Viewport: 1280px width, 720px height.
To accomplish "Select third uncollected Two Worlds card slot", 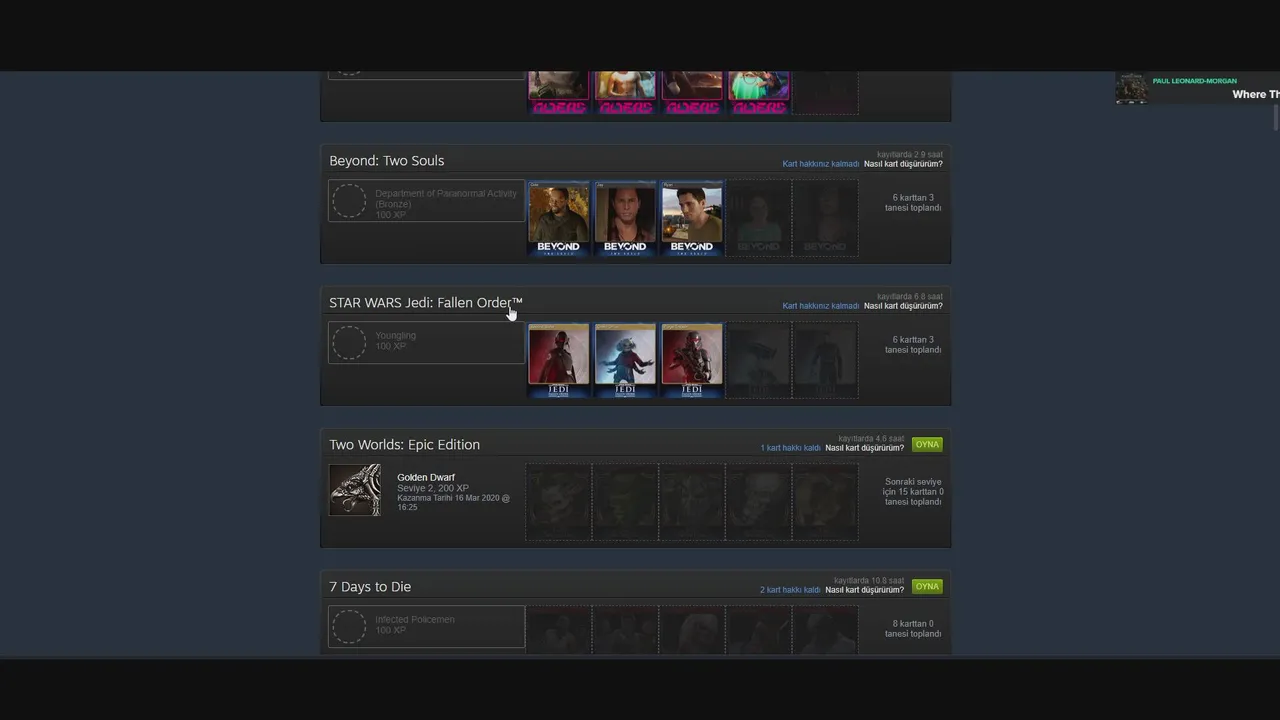I will 692,502.
